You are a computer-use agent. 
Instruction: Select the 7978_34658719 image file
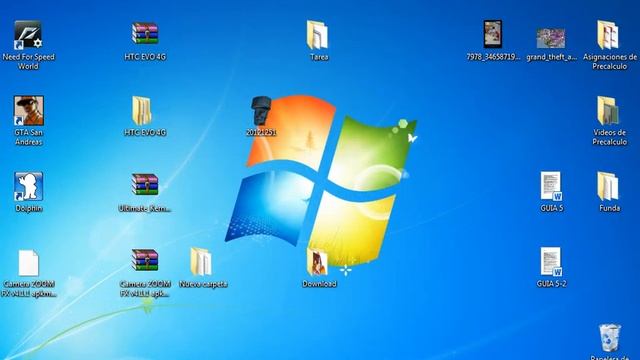point(493,34)
